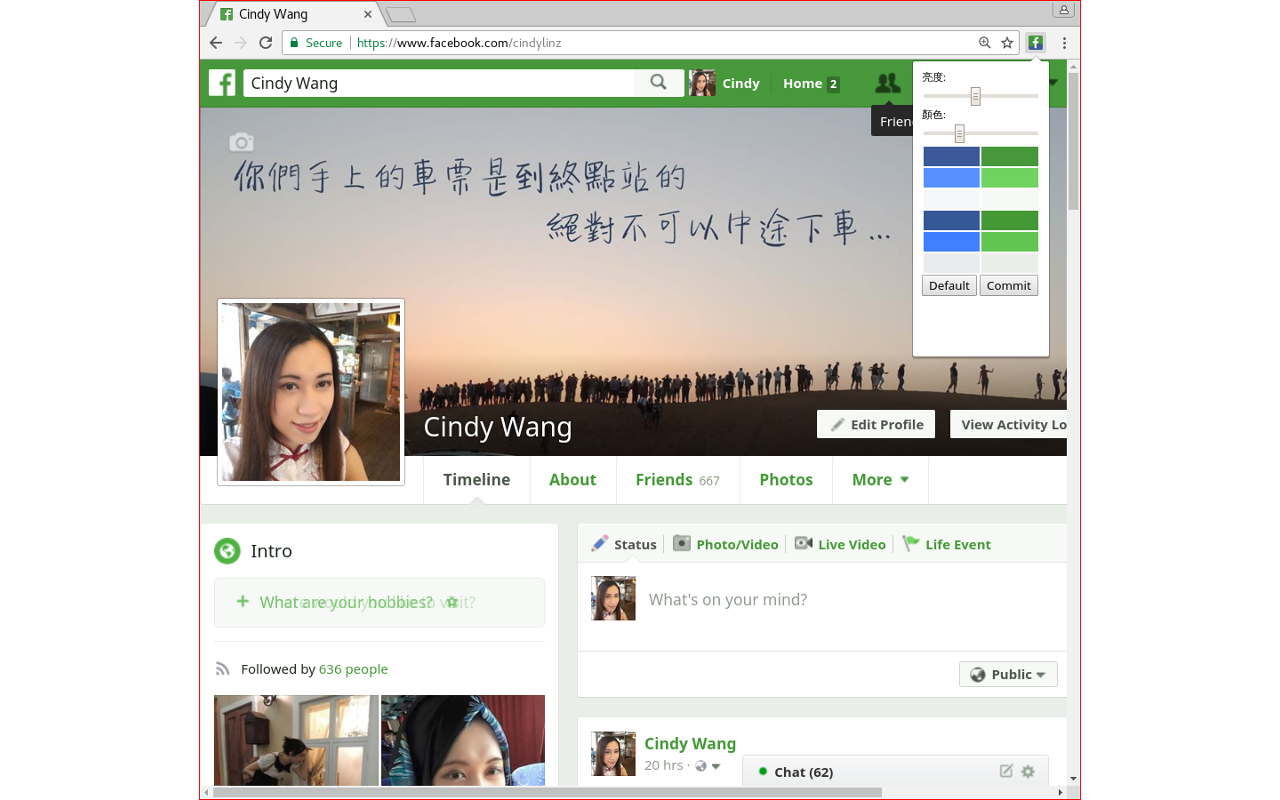Click the Forward arrow in the browser toolbar
Screen dimensions: 1280x800
[x=241, y=43]
